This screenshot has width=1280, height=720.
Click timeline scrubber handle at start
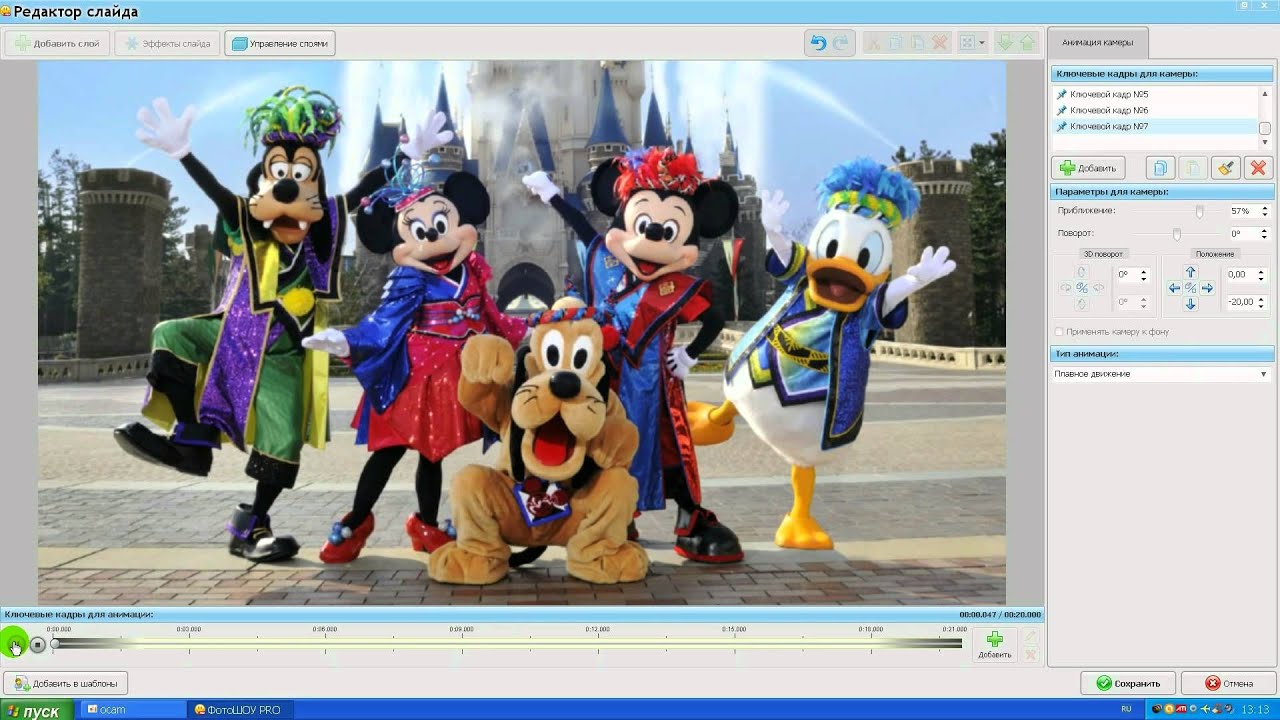coord(55,644)
